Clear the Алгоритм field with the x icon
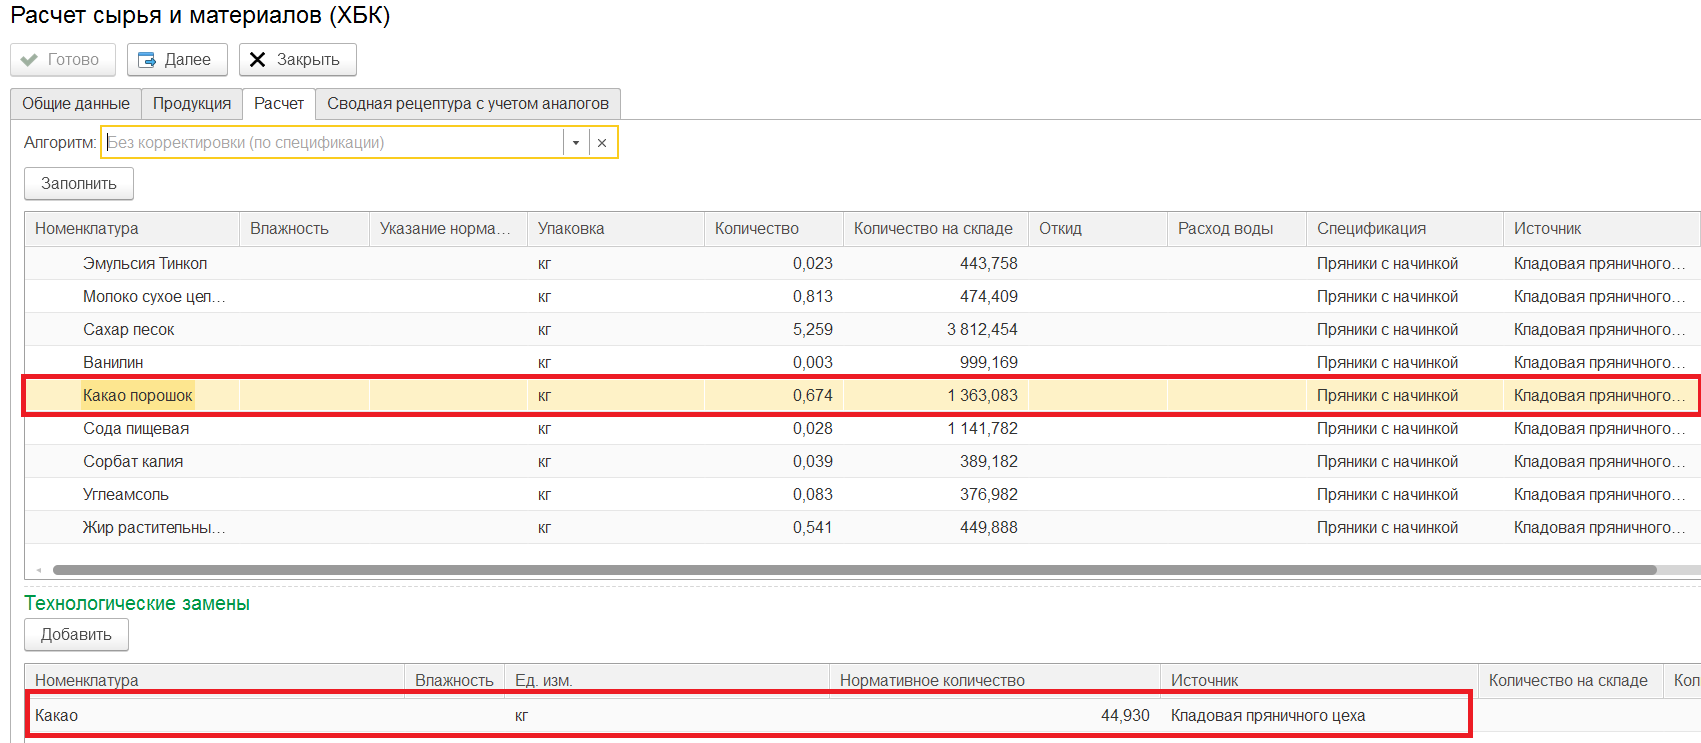Viewport: 1701px width, 743px height. [602, 143]
